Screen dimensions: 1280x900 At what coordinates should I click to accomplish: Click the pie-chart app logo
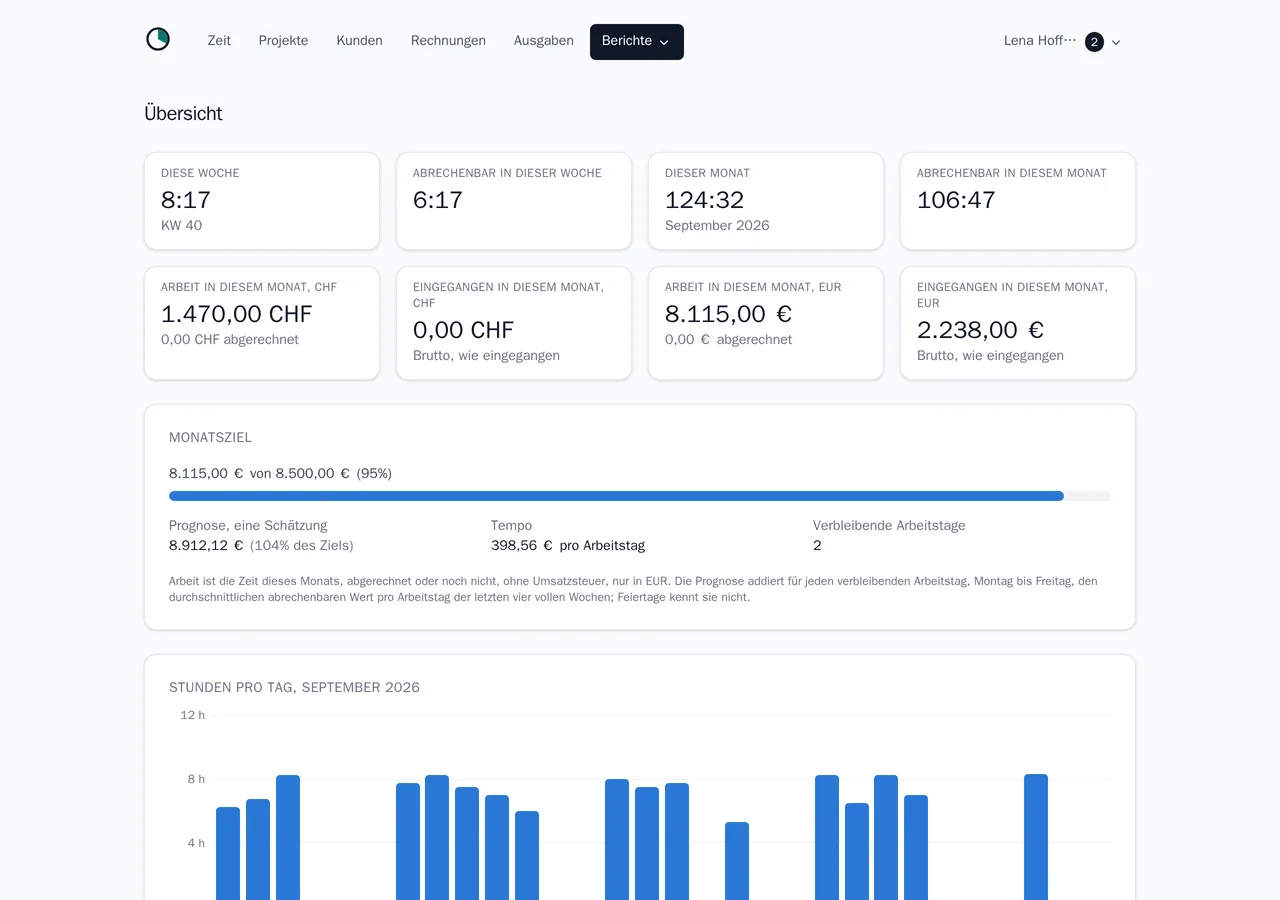(158, 40)
